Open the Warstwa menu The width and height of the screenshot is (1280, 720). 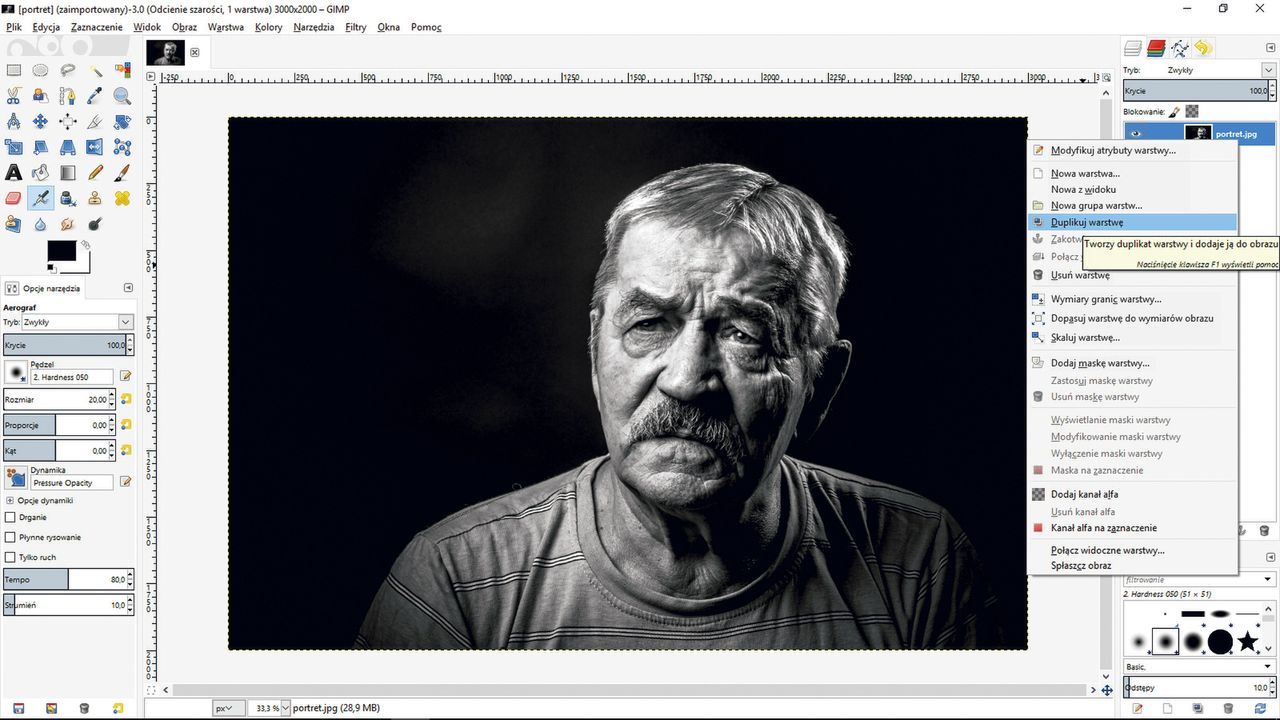pos(225,27)
